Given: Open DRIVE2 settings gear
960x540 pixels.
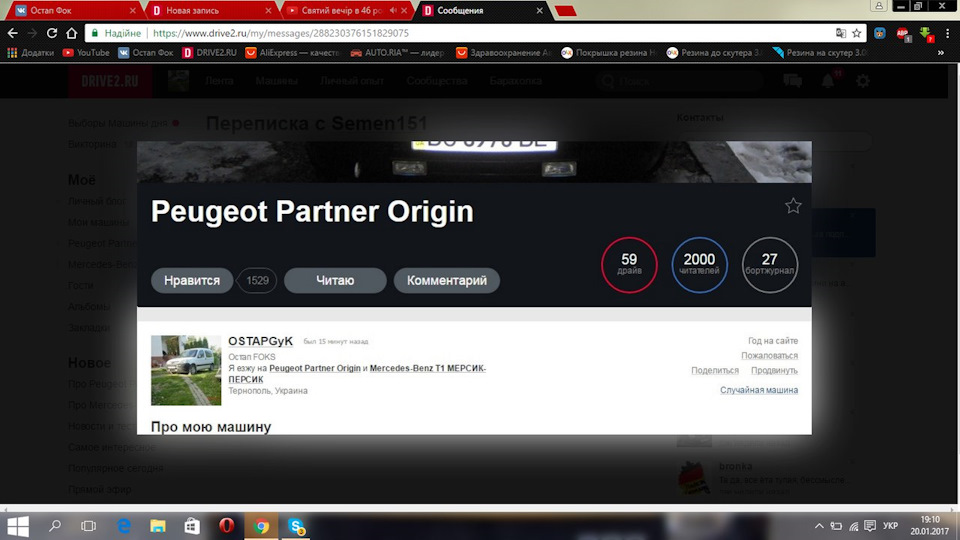Looking at the screenshot, I should click(863, 80).
